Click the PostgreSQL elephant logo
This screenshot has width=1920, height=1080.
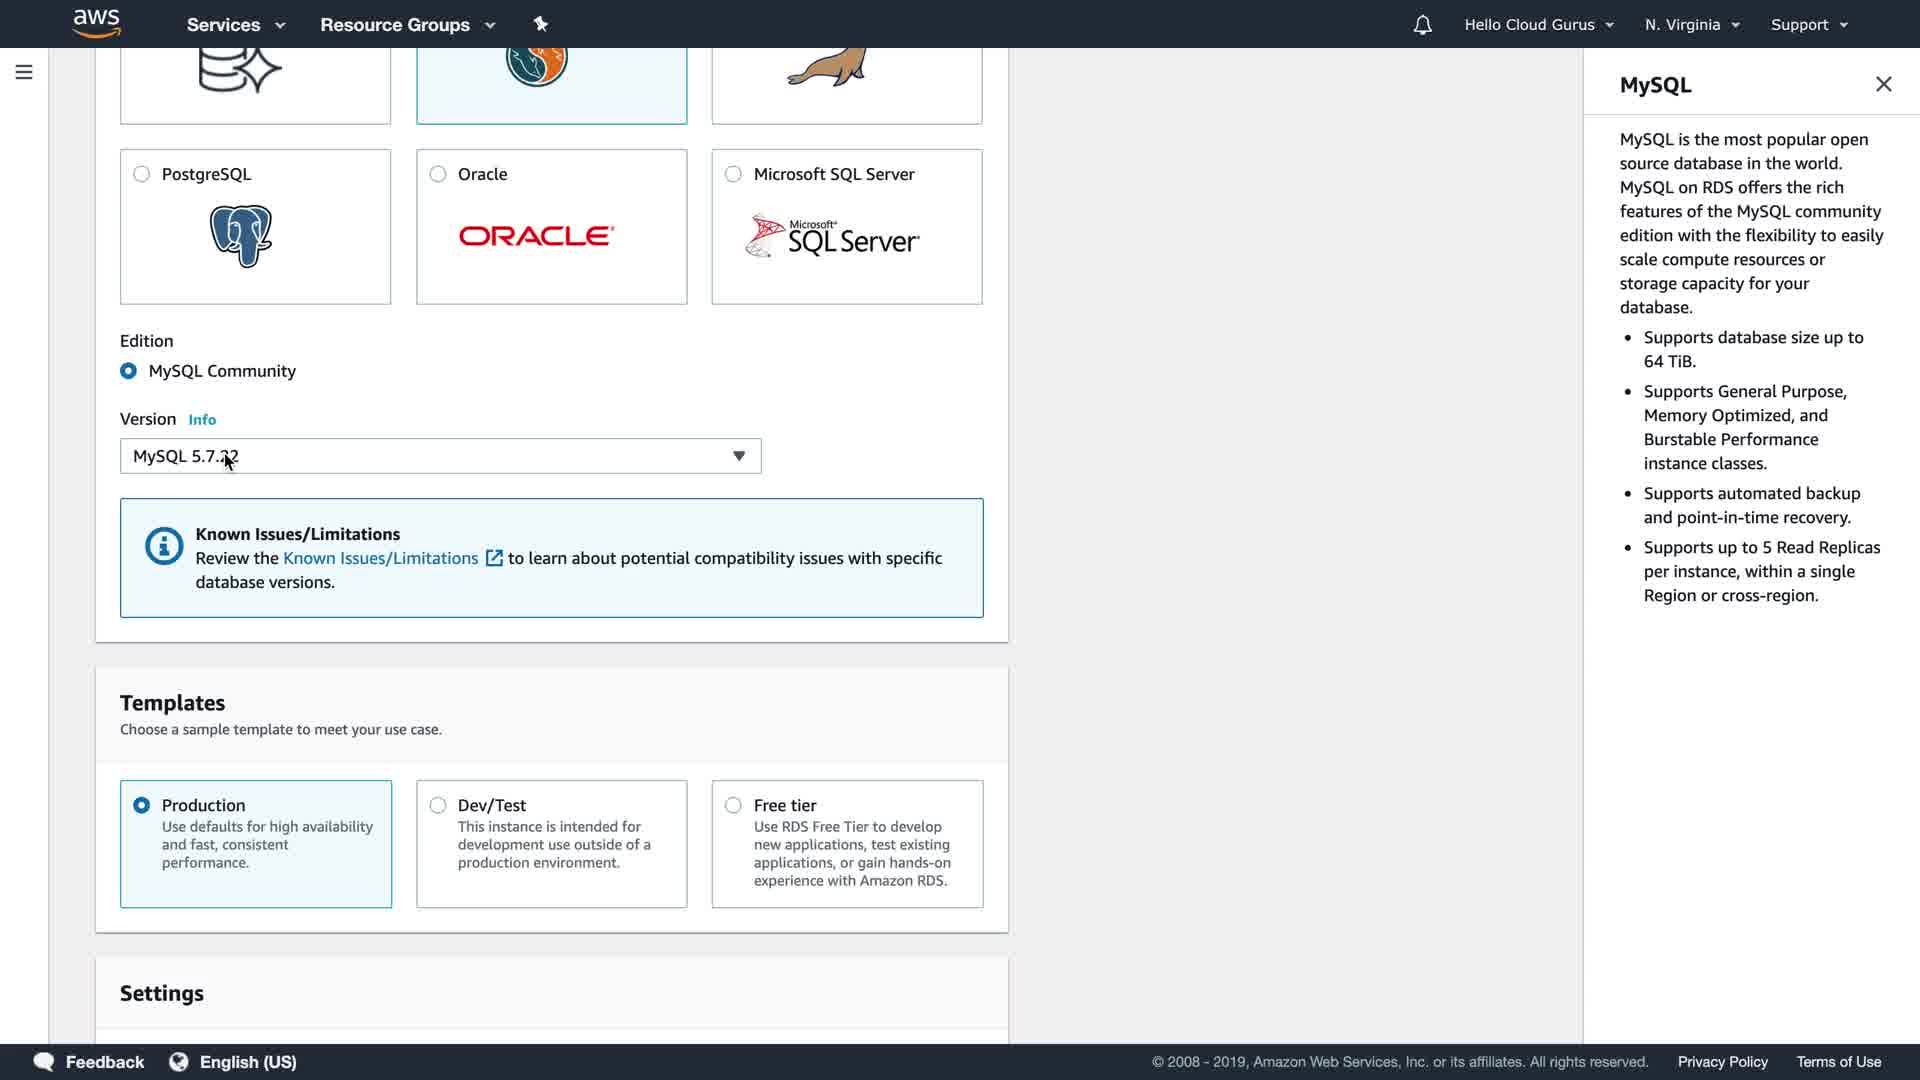pyautogui.click(x=241, y=236)
